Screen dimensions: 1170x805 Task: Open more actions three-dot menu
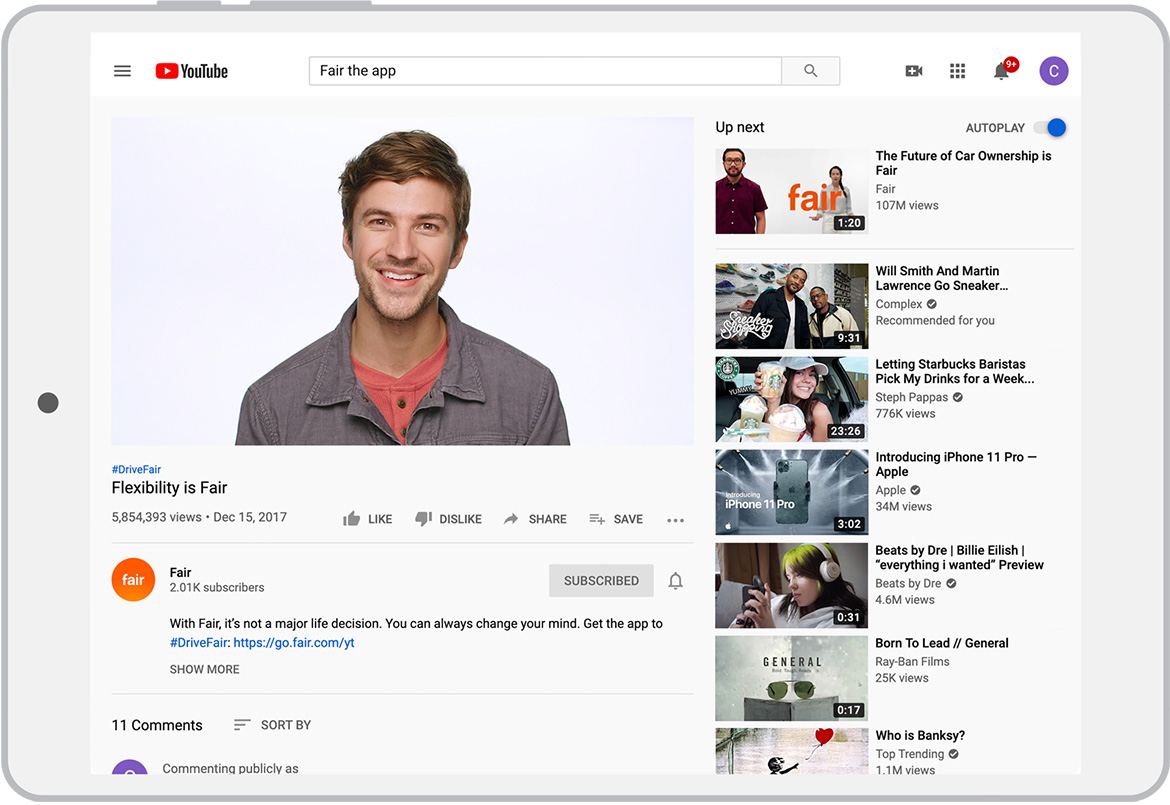click(x=675, y=520)
